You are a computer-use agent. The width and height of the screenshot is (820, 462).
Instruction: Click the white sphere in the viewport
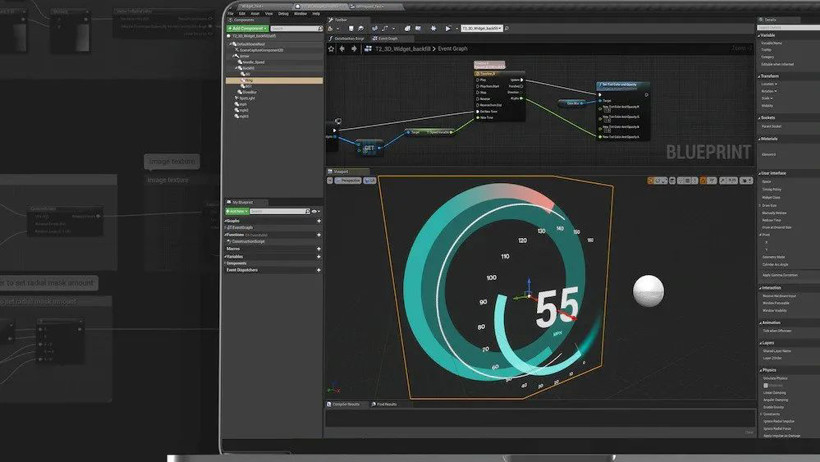pos(648,290)
